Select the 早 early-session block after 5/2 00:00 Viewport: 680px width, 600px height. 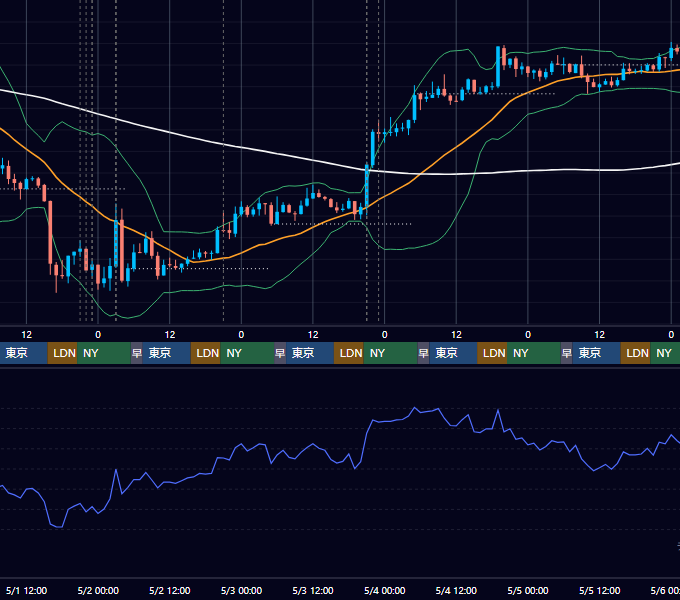tap(137, 353)
